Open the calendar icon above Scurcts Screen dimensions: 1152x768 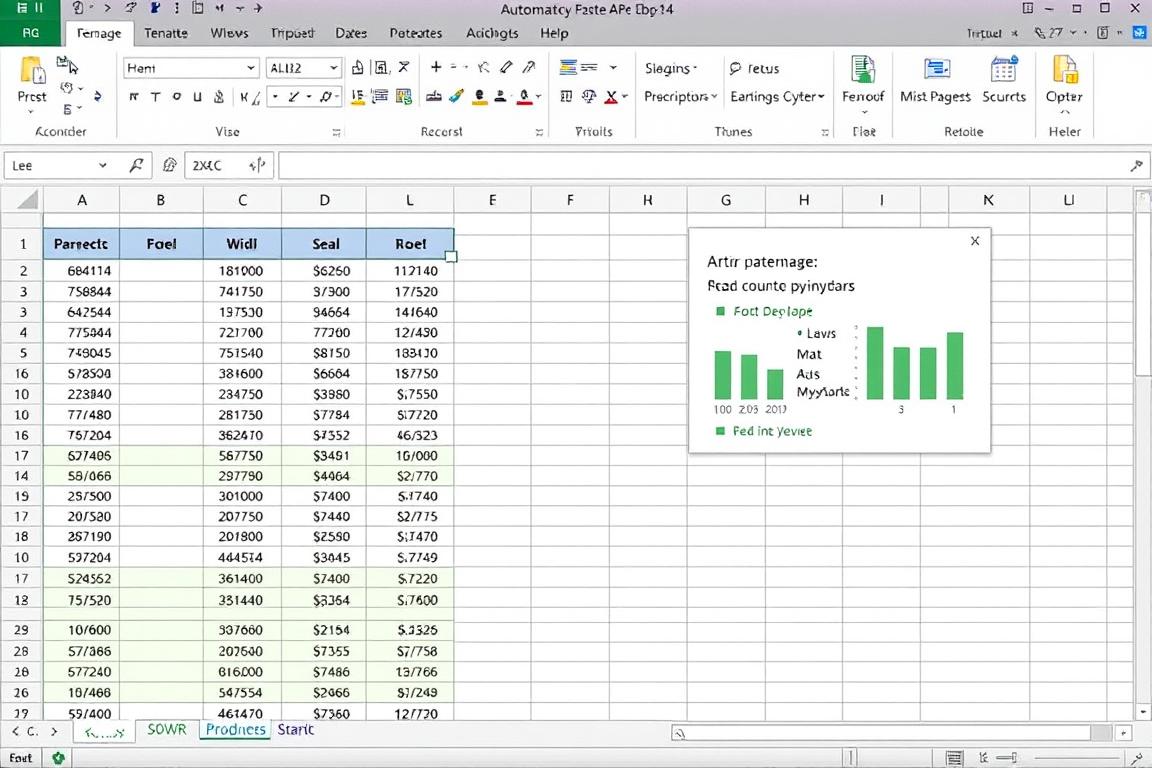[1004, 69]
